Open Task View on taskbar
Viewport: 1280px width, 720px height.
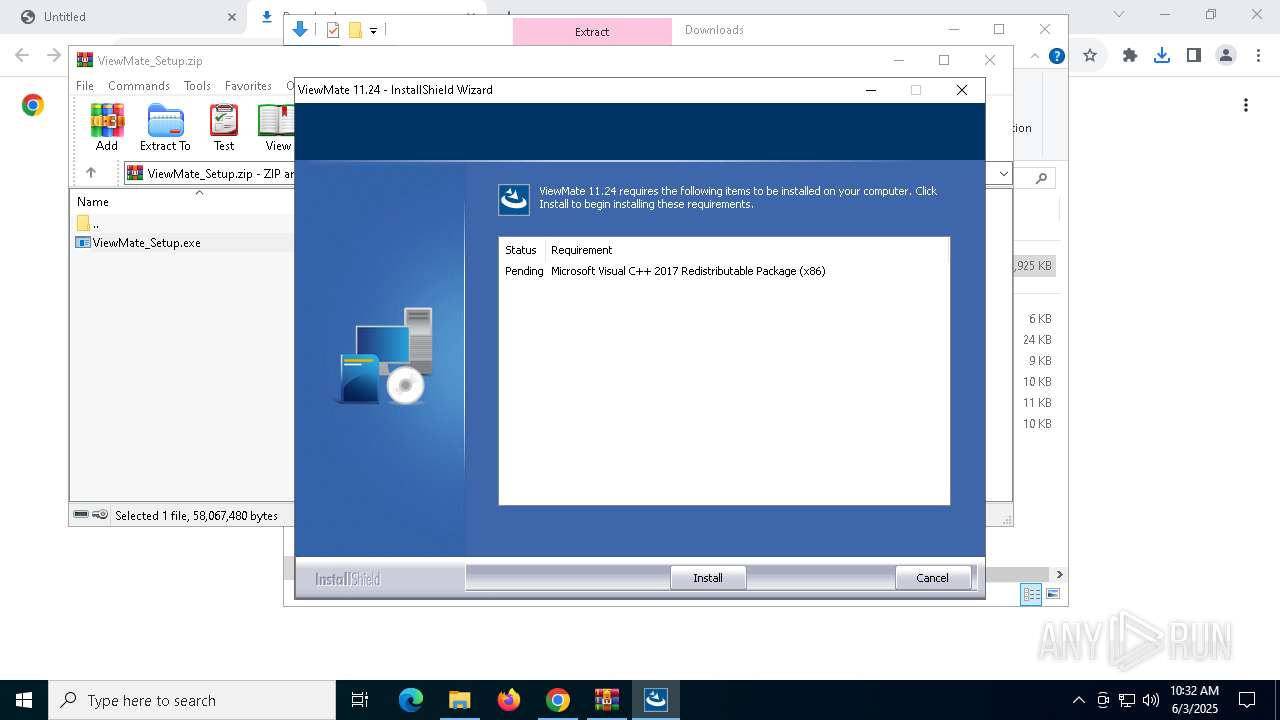click(360, 700)
